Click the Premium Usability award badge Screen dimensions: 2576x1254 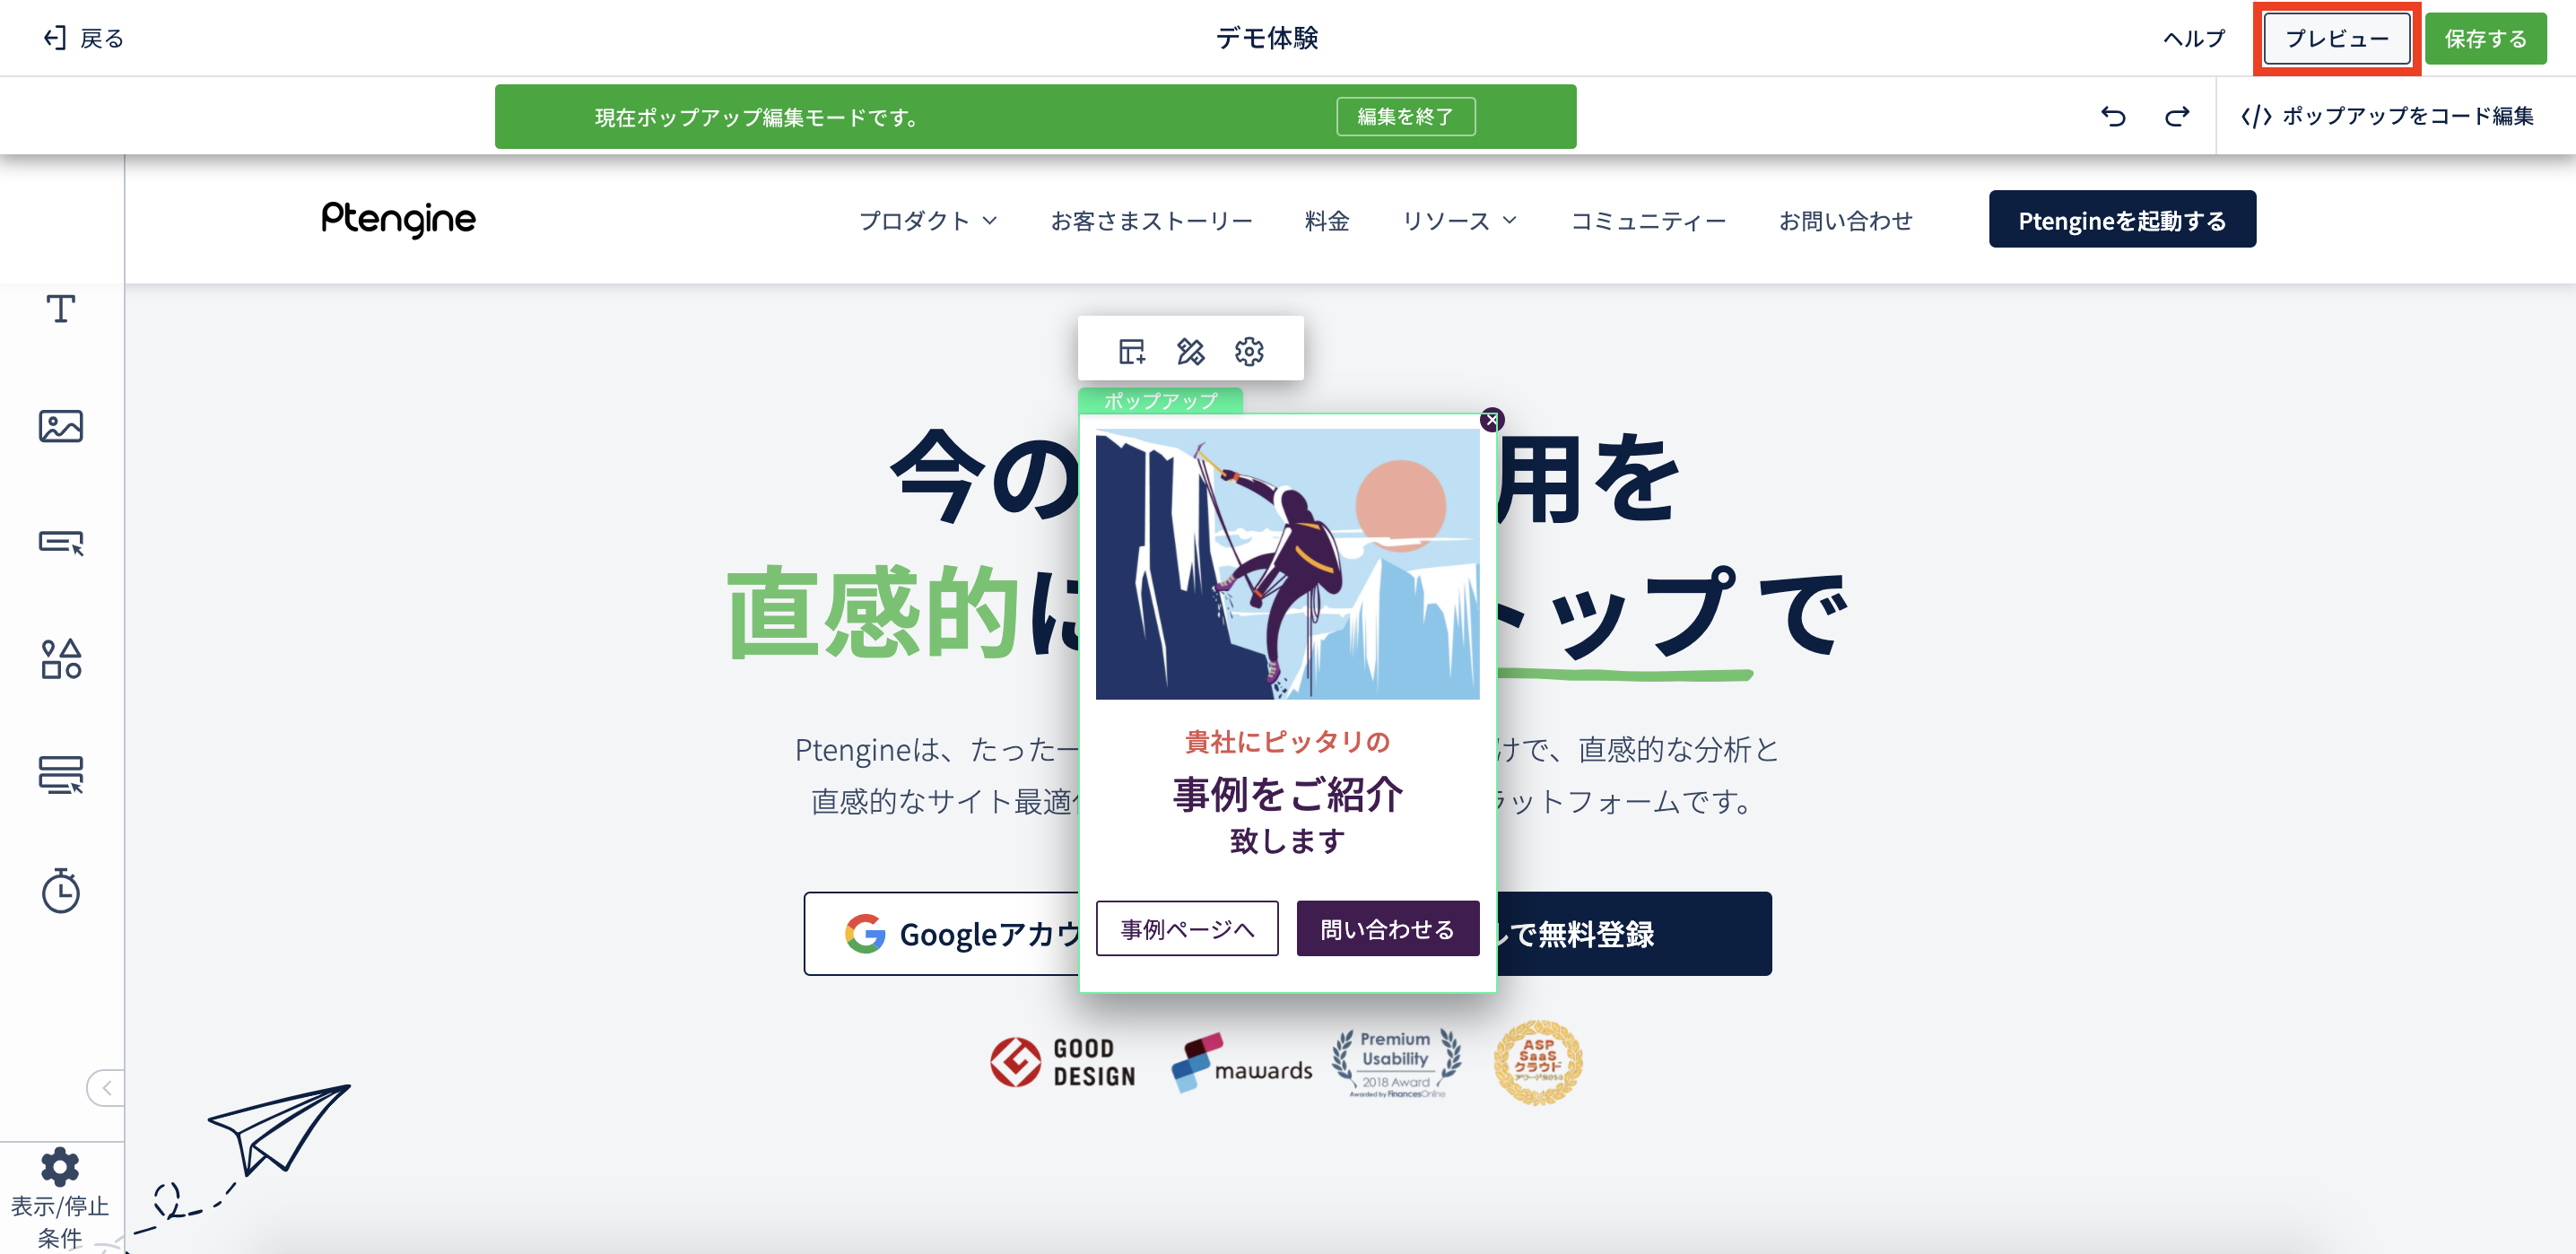coord(1396,1063)
